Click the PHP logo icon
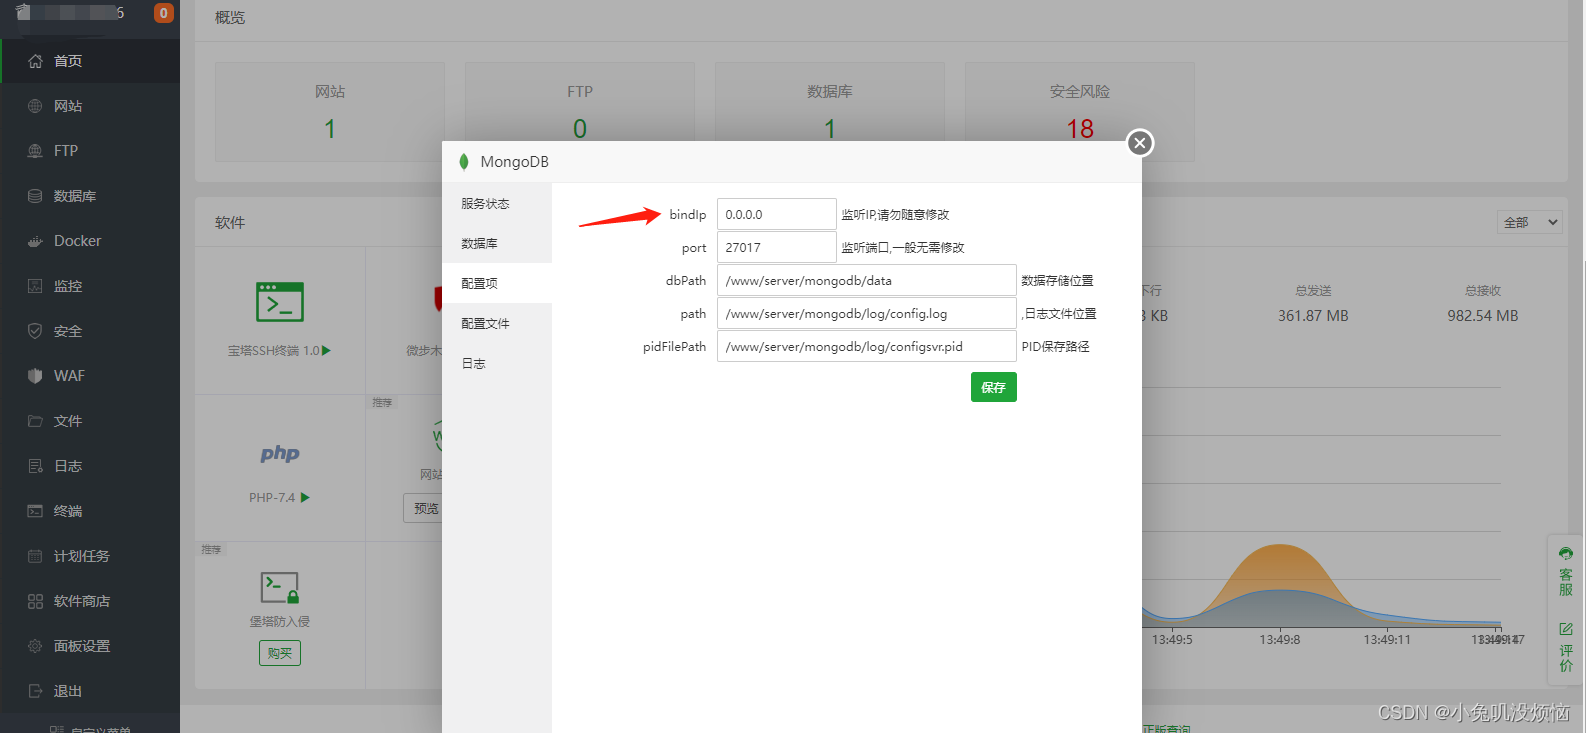Viewport: 1586px width, 733px height. click(280, 454)
